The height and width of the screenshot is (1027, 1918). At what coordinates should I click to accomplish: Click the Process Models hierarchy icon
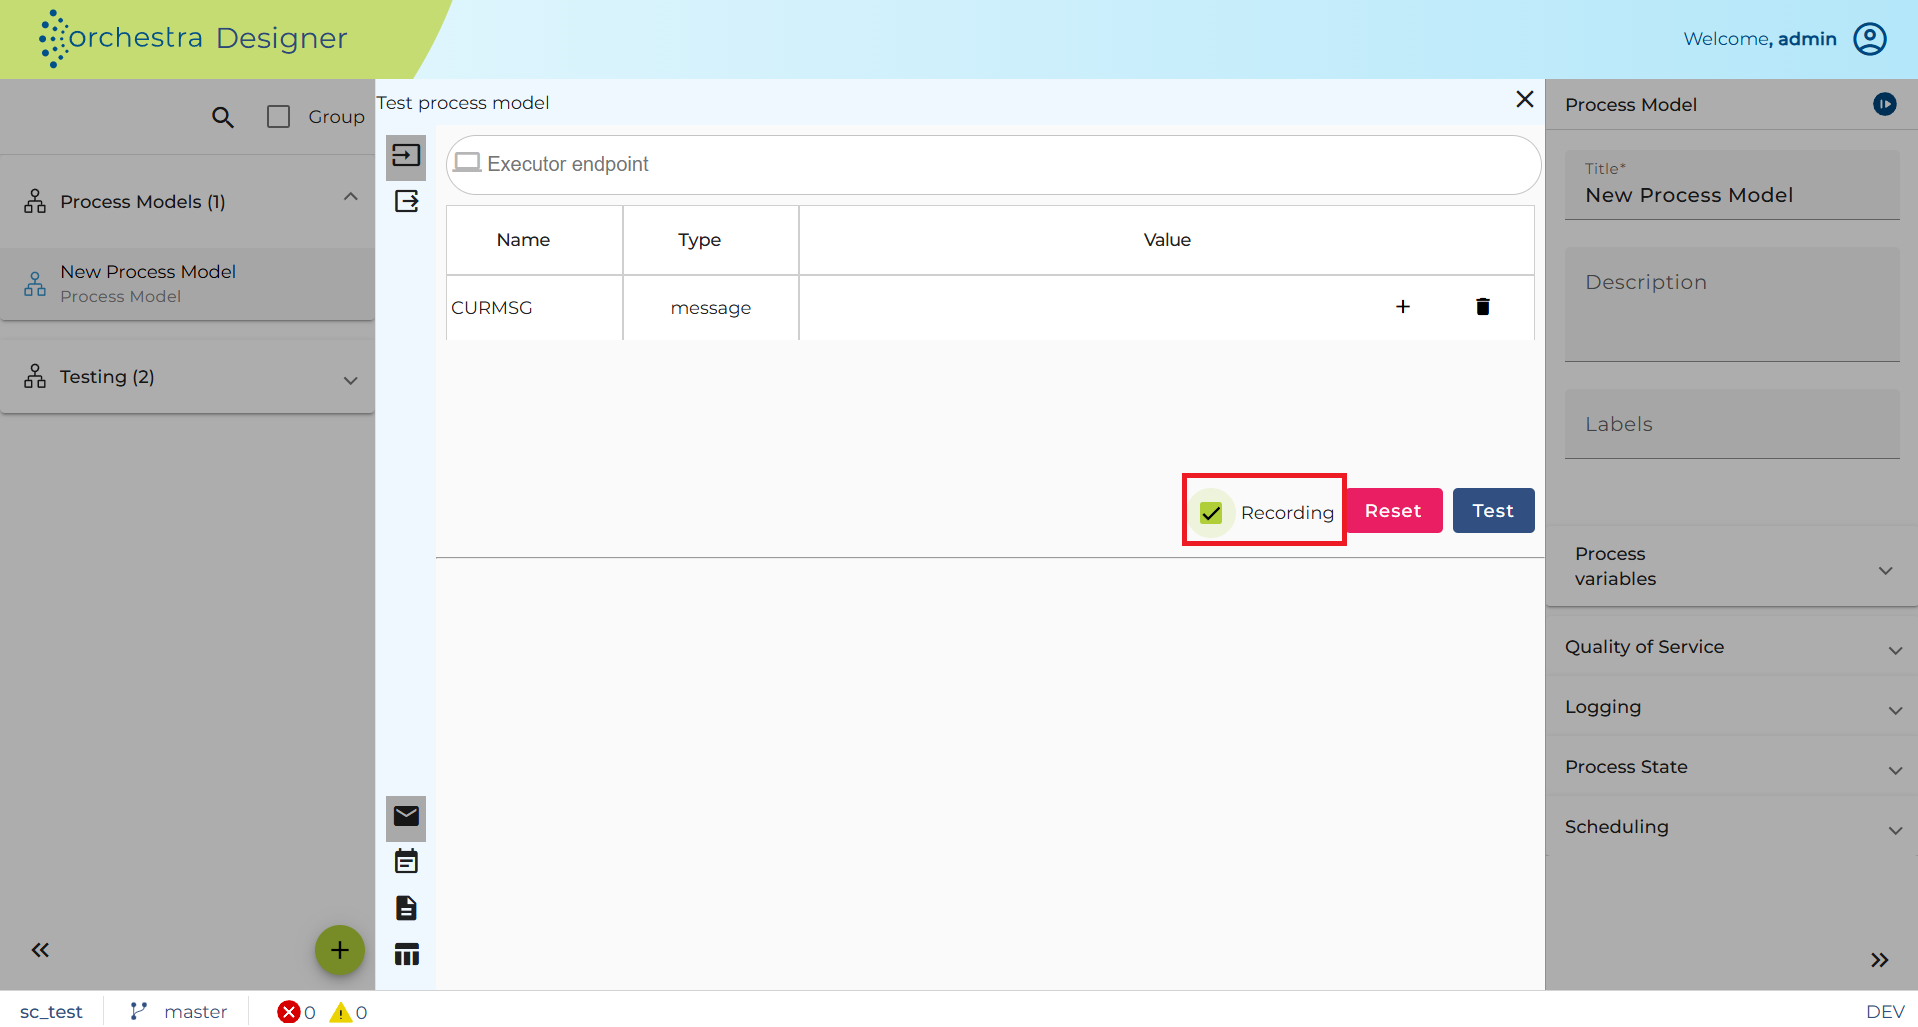[35, 201]
